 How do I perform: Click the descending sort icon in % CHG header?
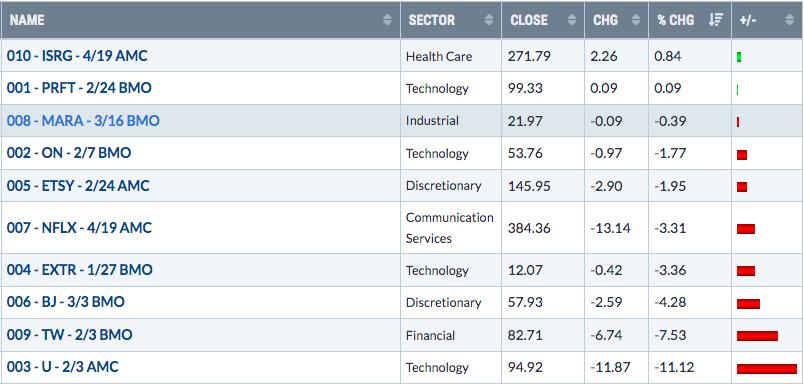[715, 20]
